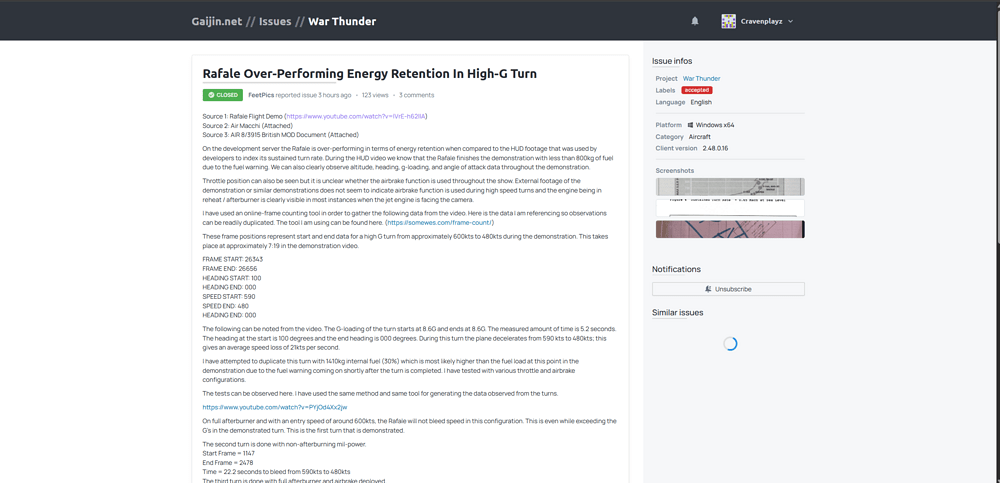This screenshot has height=483, width=1000.
Task: Click the 123 views text
Action: (375, 95)
